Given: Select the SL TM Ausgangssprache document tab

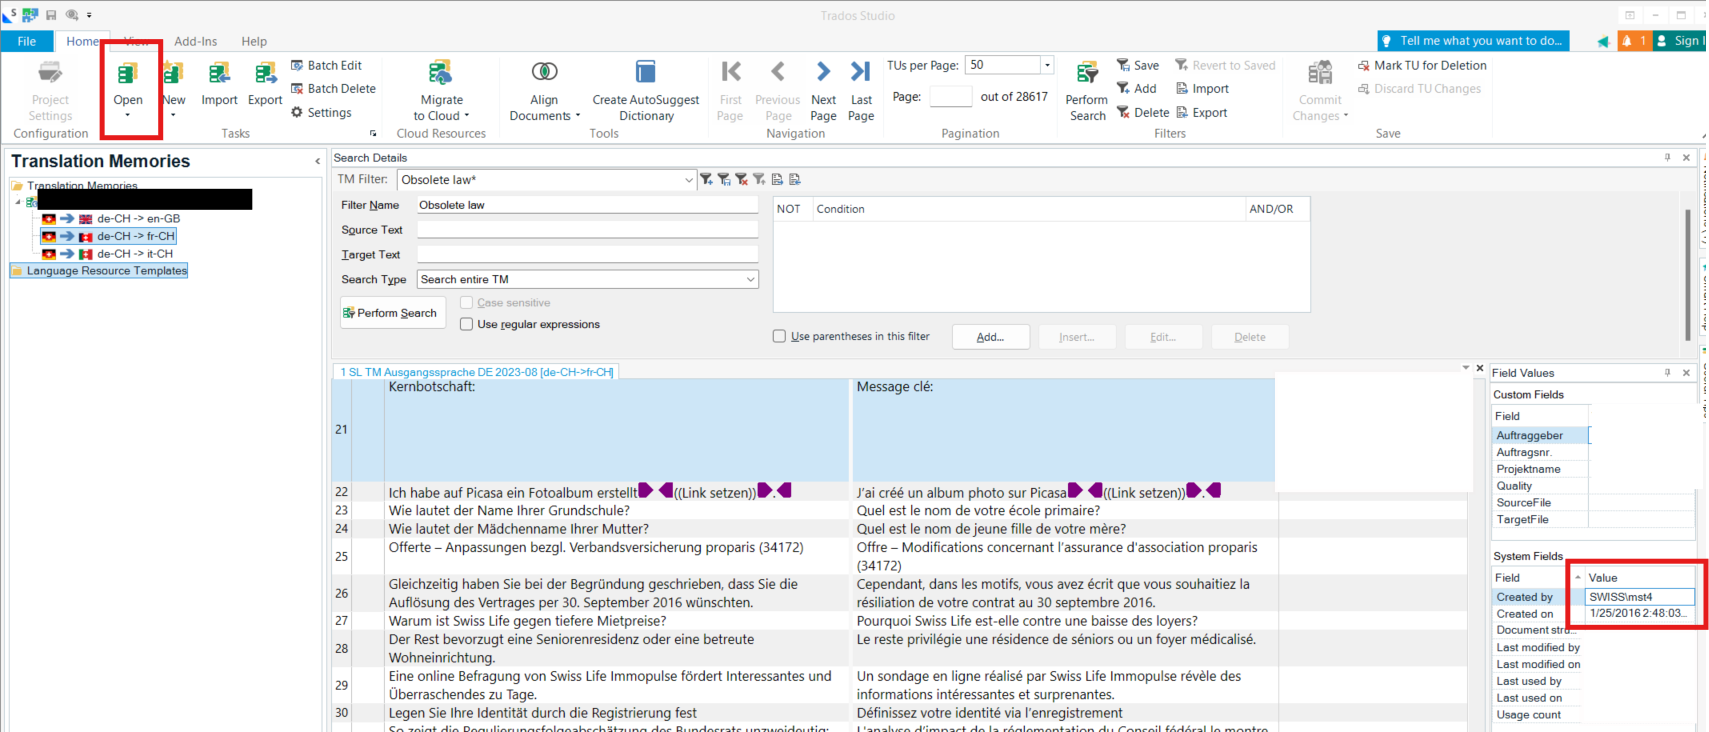Looking at the screenshot, I should (476, 372).
